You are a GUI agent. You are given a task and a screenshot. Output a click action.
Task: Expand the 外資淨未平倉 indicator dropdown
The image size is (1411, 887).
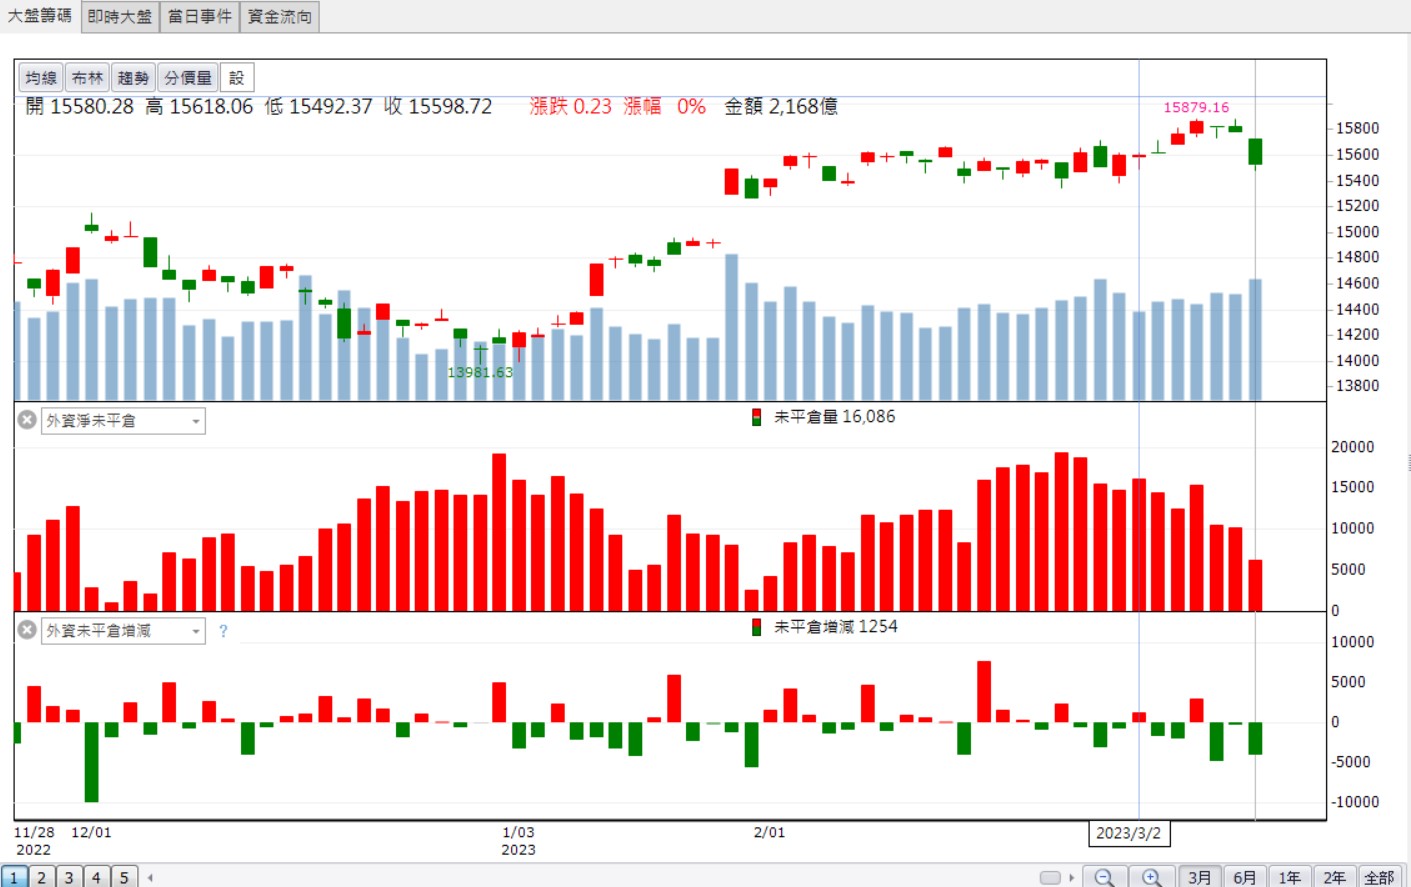pyautogui.click(x=196, y=421)
